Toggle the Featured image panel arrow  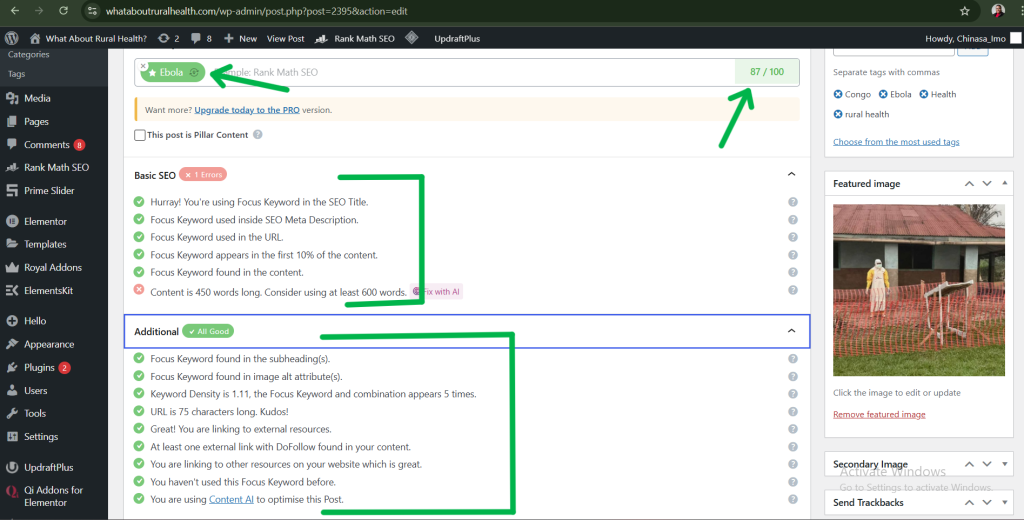click(1004, 184)
